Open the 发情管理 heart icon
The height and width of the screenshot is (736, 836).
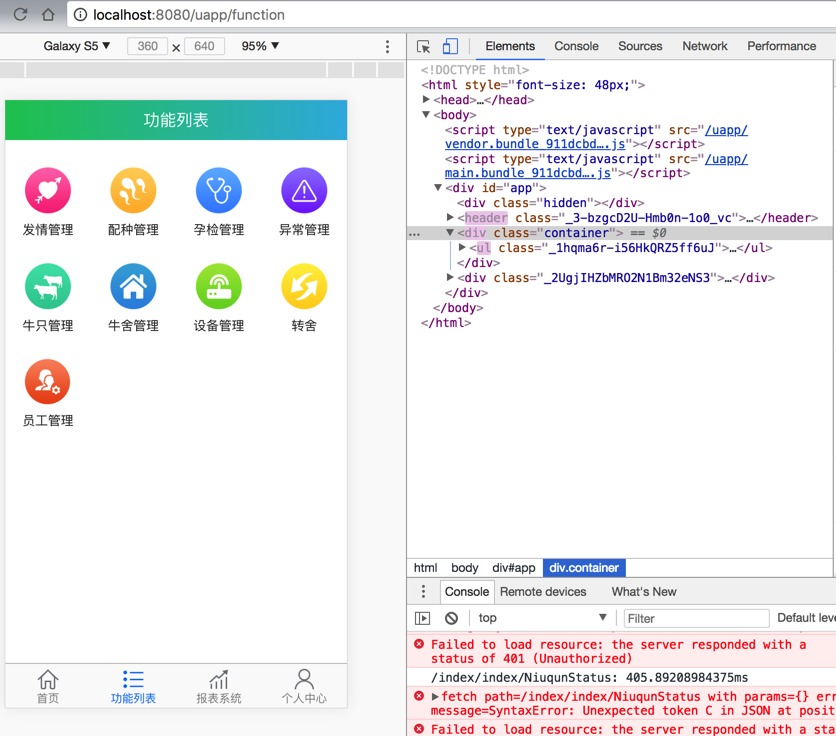click(47, 190)
